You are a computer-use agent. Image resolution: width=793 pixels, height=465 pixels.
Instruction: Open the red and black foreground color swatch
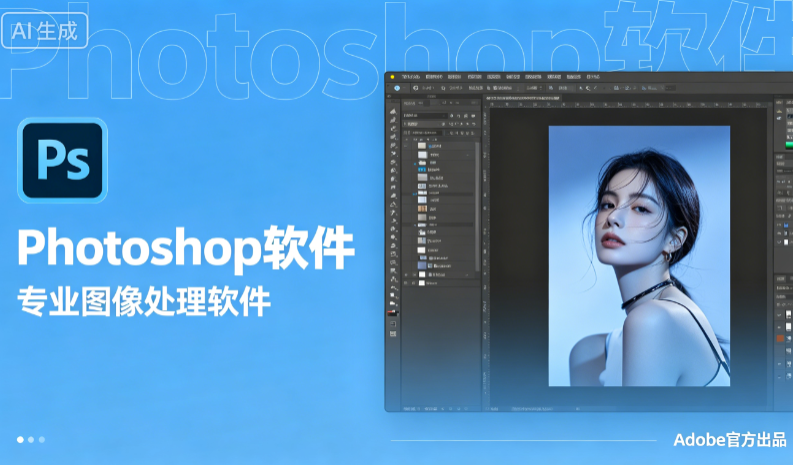392,313
